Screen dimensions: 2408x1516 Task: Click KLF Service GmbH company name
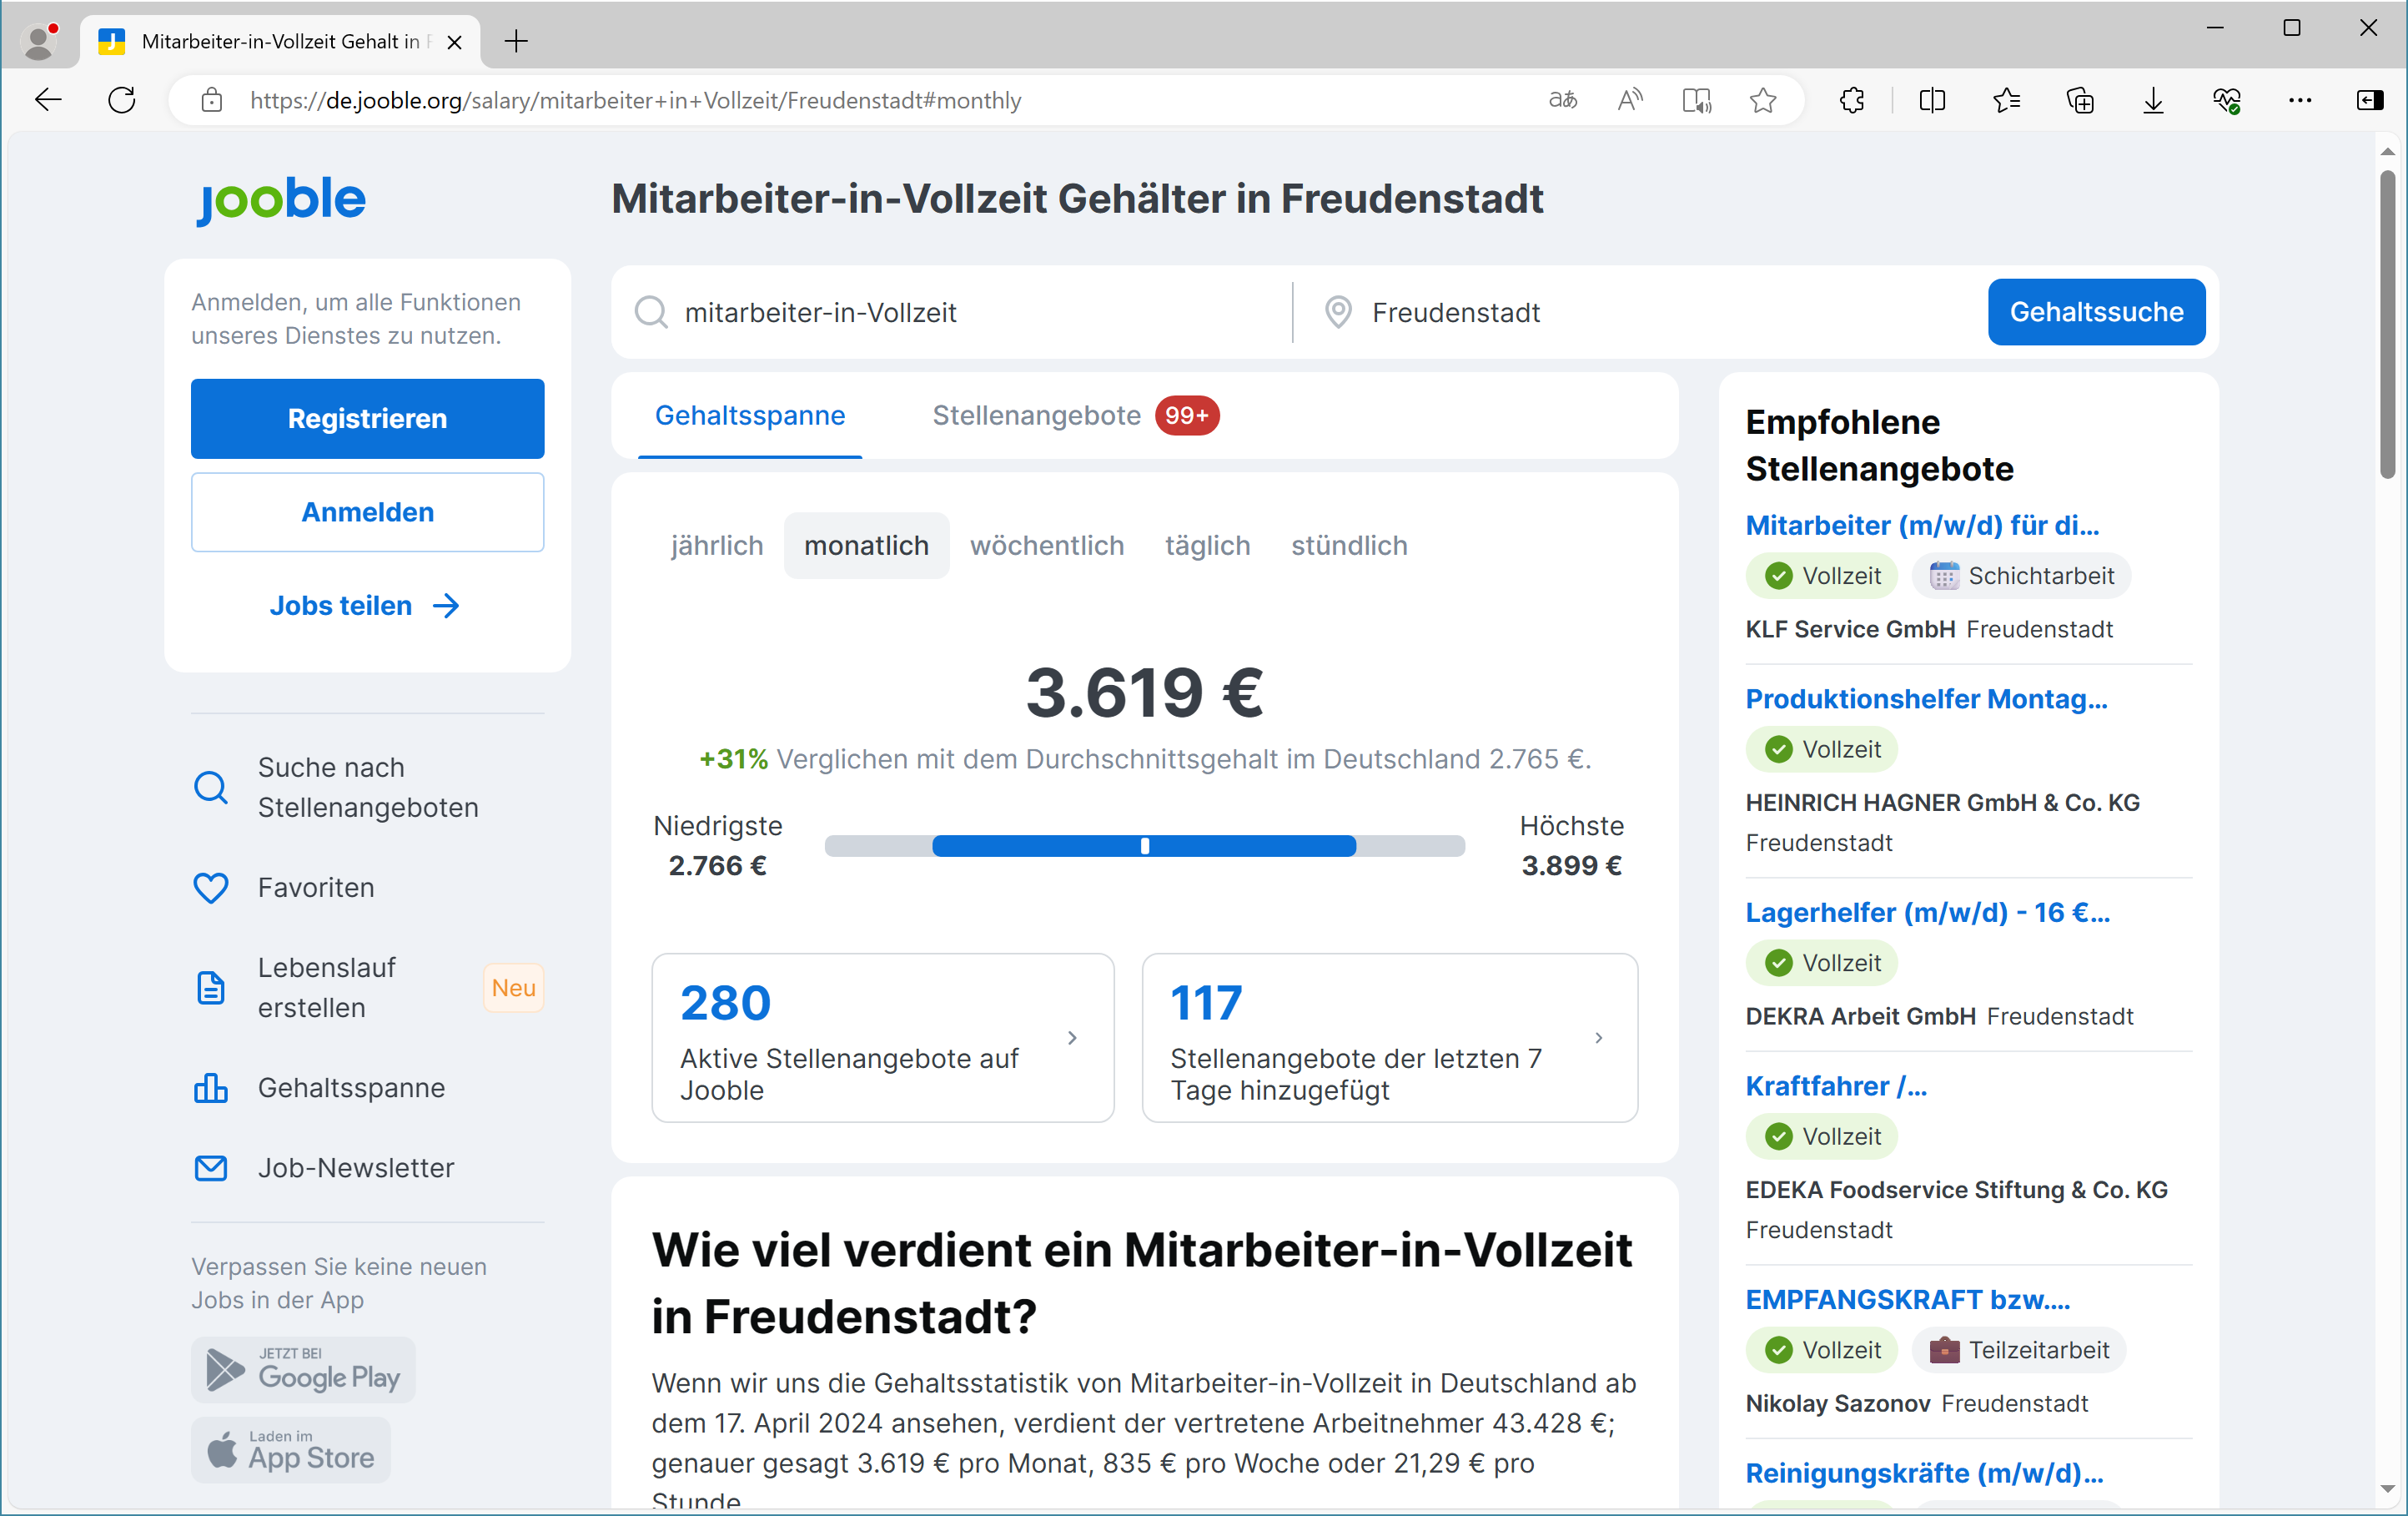point(1850,629)
